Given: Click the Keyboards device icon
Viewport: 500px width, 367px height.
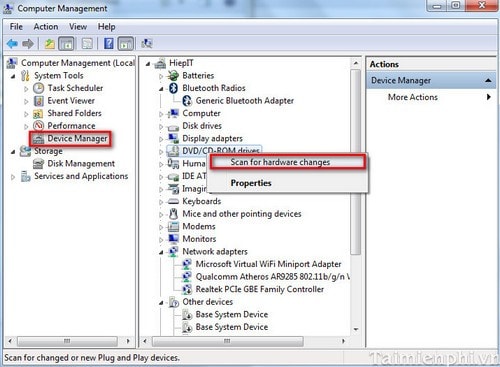Looking at the screenshot, I should [173, 201].
